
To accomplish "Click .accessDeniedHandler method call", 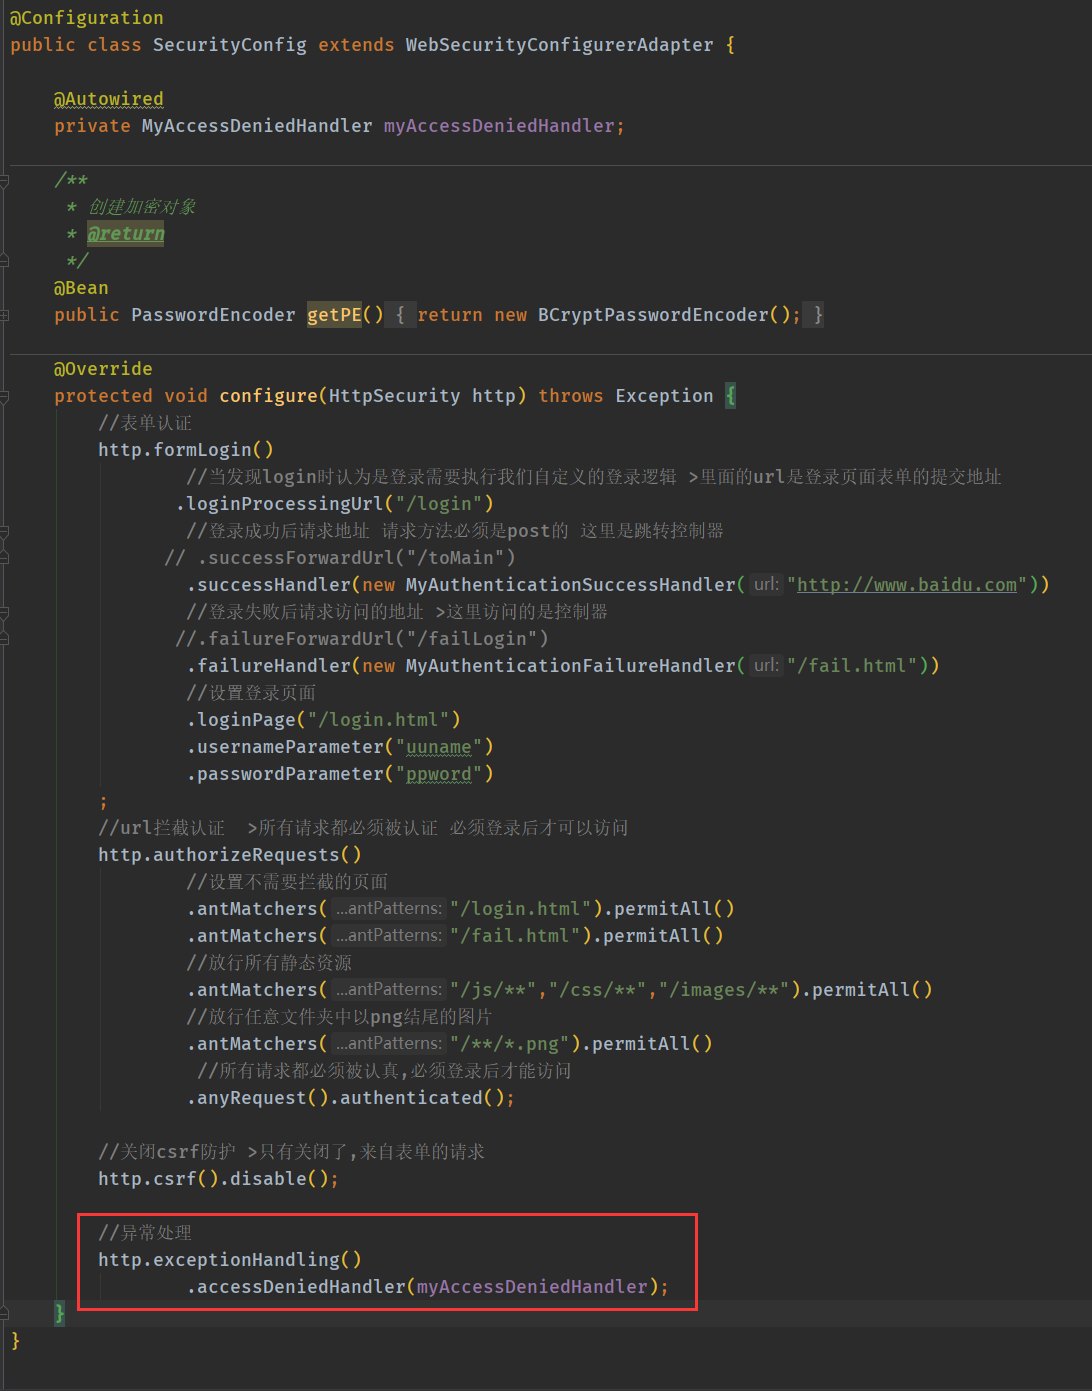I will [x=296, y=1287].
